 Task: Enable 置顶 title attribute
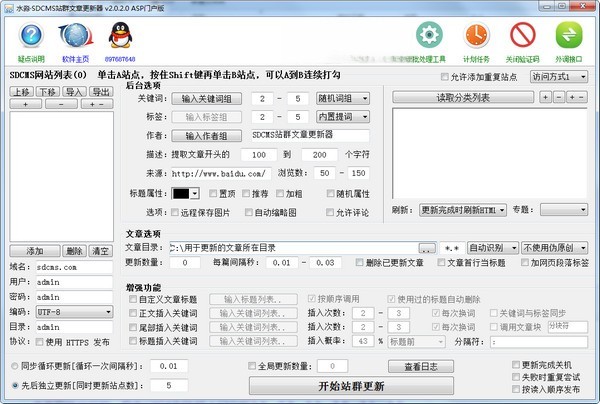click(213, 194)
